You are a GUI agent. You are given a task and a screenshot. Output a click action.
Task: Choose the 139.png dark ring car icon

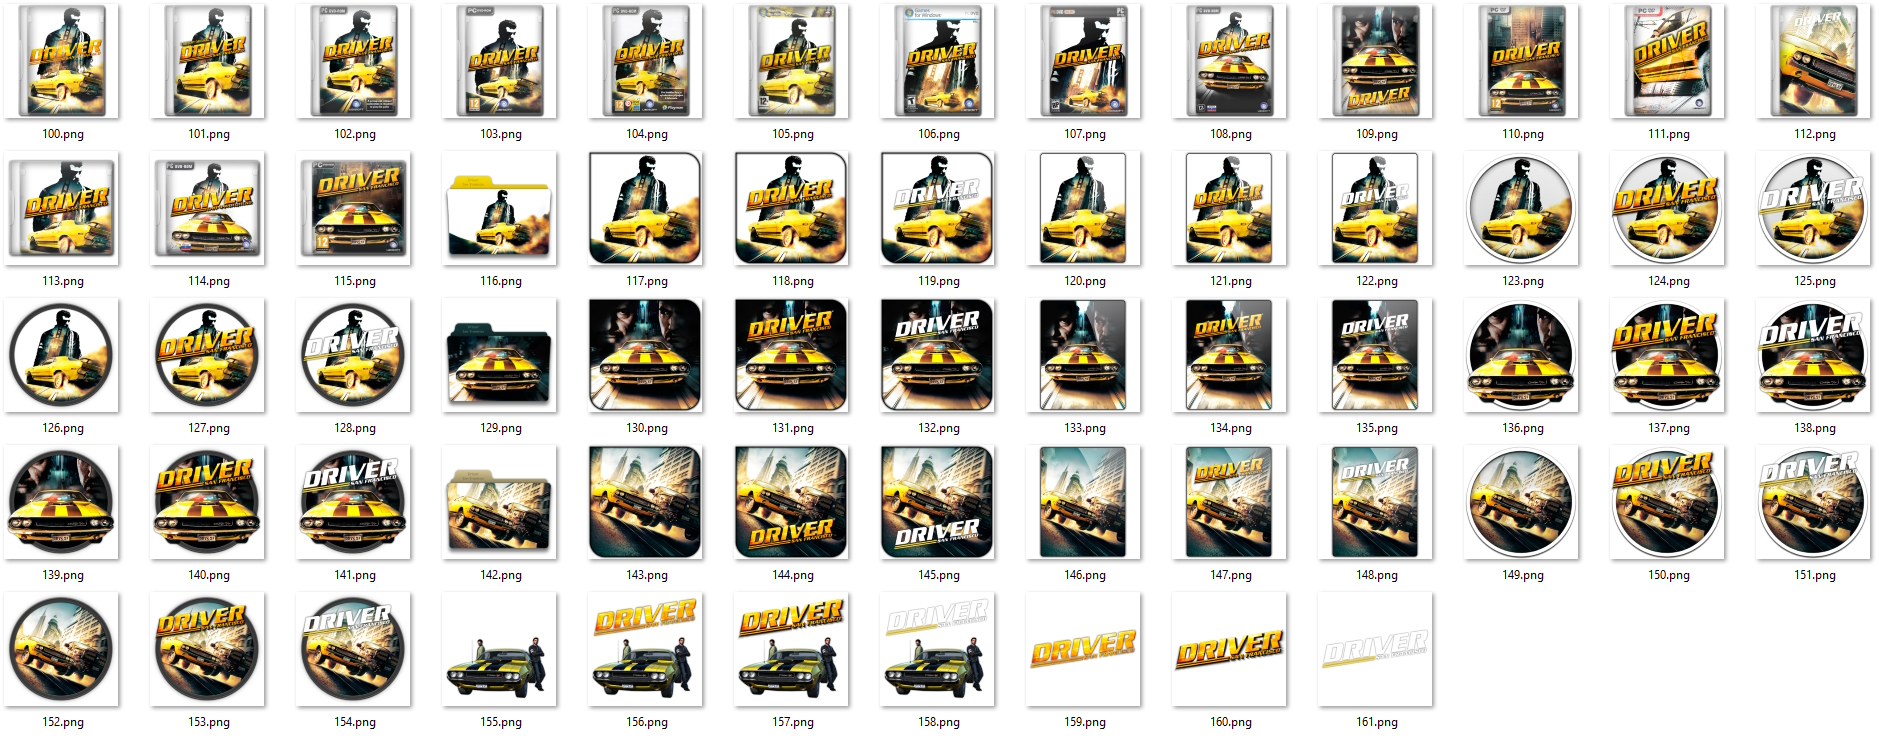pyautogui.click(x=62, y=502)
